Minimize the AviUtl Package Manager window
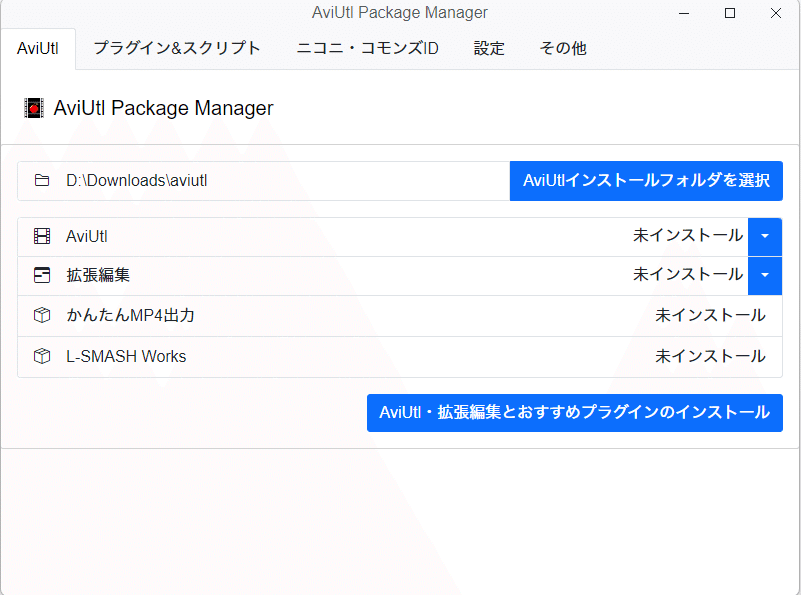 (684, 13)
